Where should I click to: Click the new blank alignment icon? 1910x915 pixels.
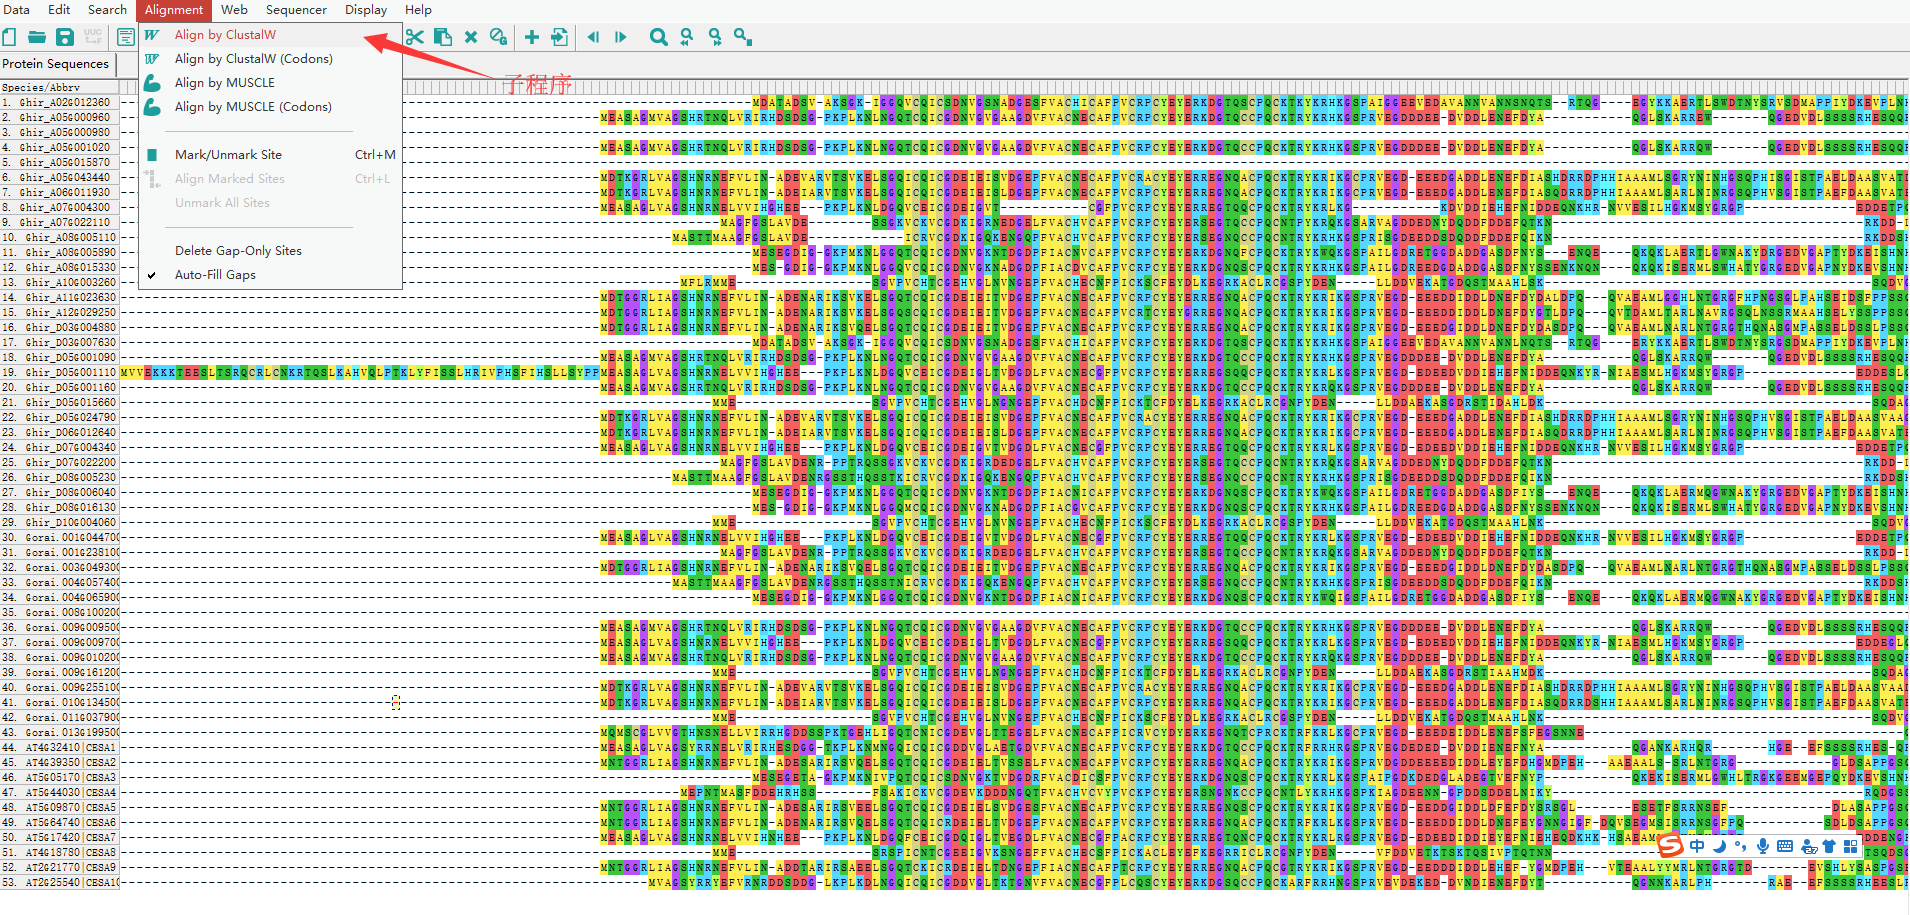pyautogui.click(x=9, y=37)
